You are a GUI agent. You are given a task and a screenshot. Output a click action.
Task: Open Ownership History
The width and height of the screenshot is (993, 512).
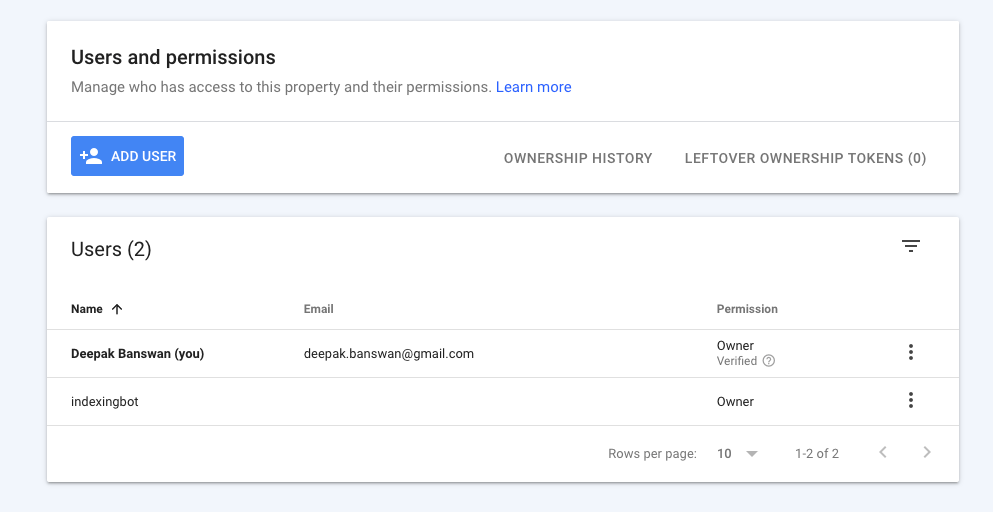(578, 158)
